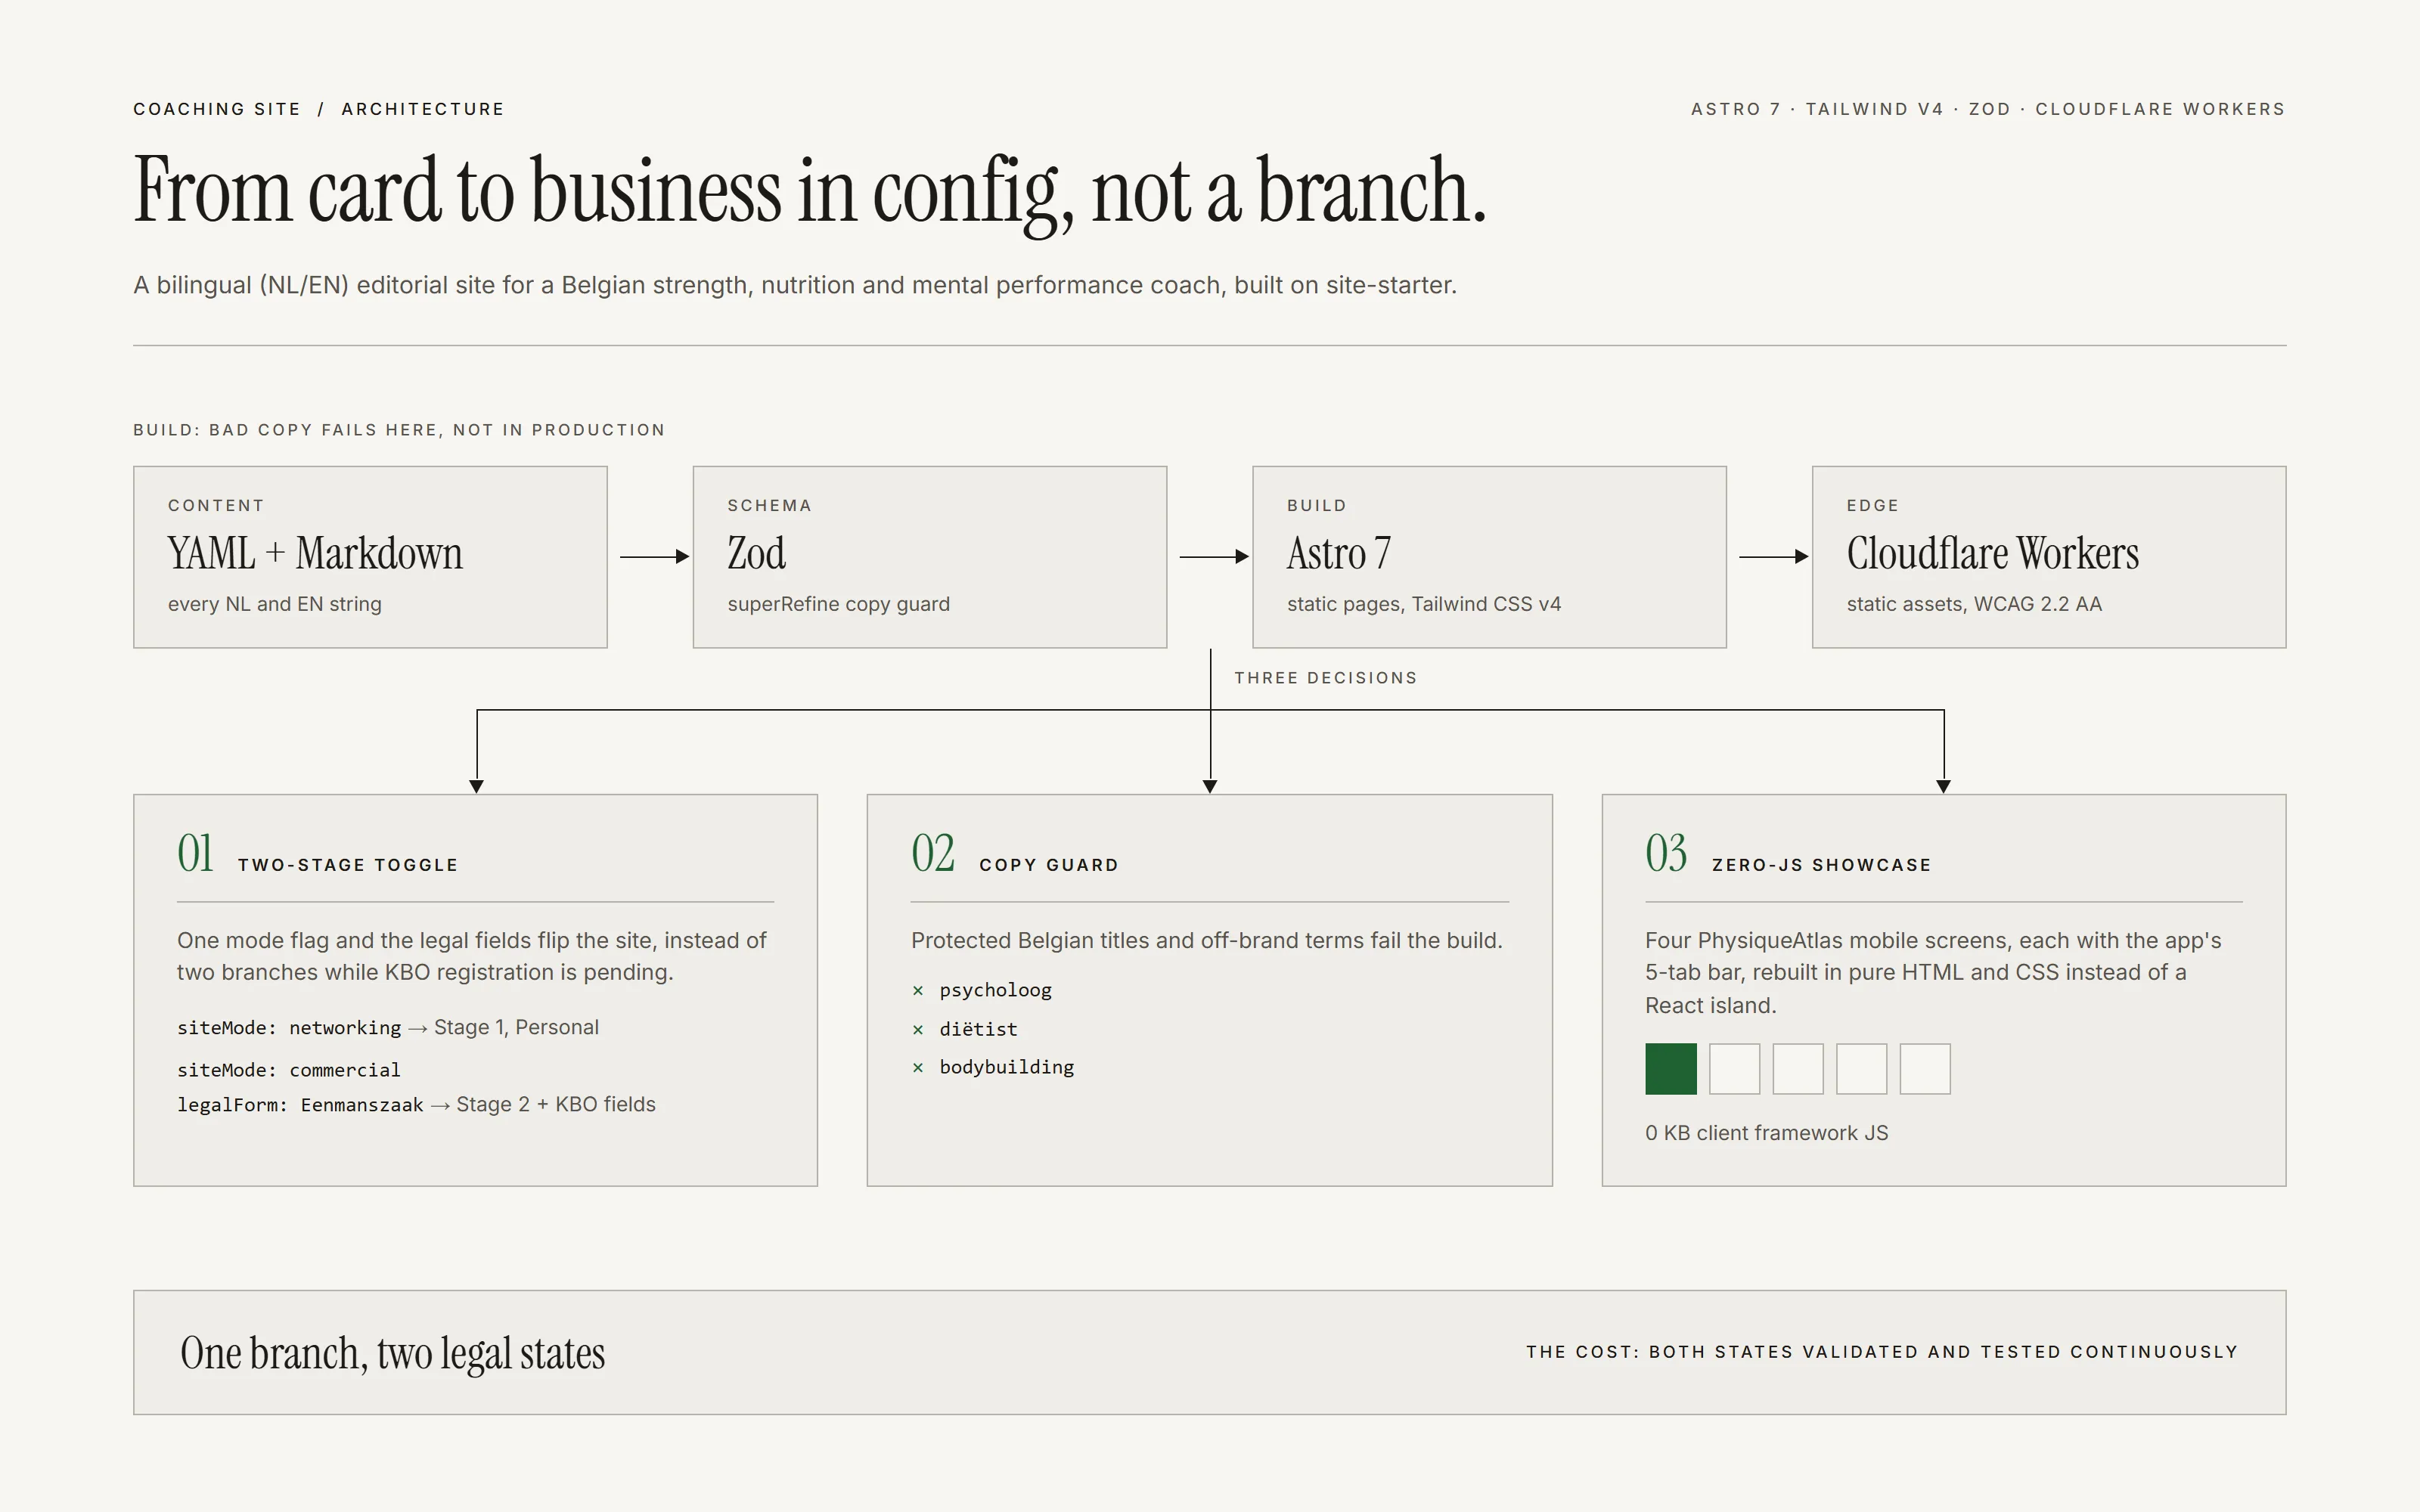The height and width of the screenshot is (1512, 2420).
Task: Click the 'Stage 2 + KBO fields' text
Action: coord(556,1105)
